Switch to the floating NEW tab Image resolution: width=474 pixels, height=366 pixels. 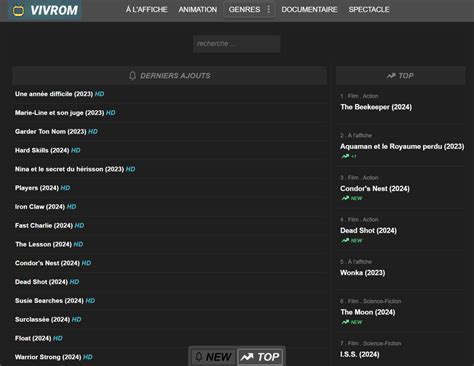tap(213, 357)
